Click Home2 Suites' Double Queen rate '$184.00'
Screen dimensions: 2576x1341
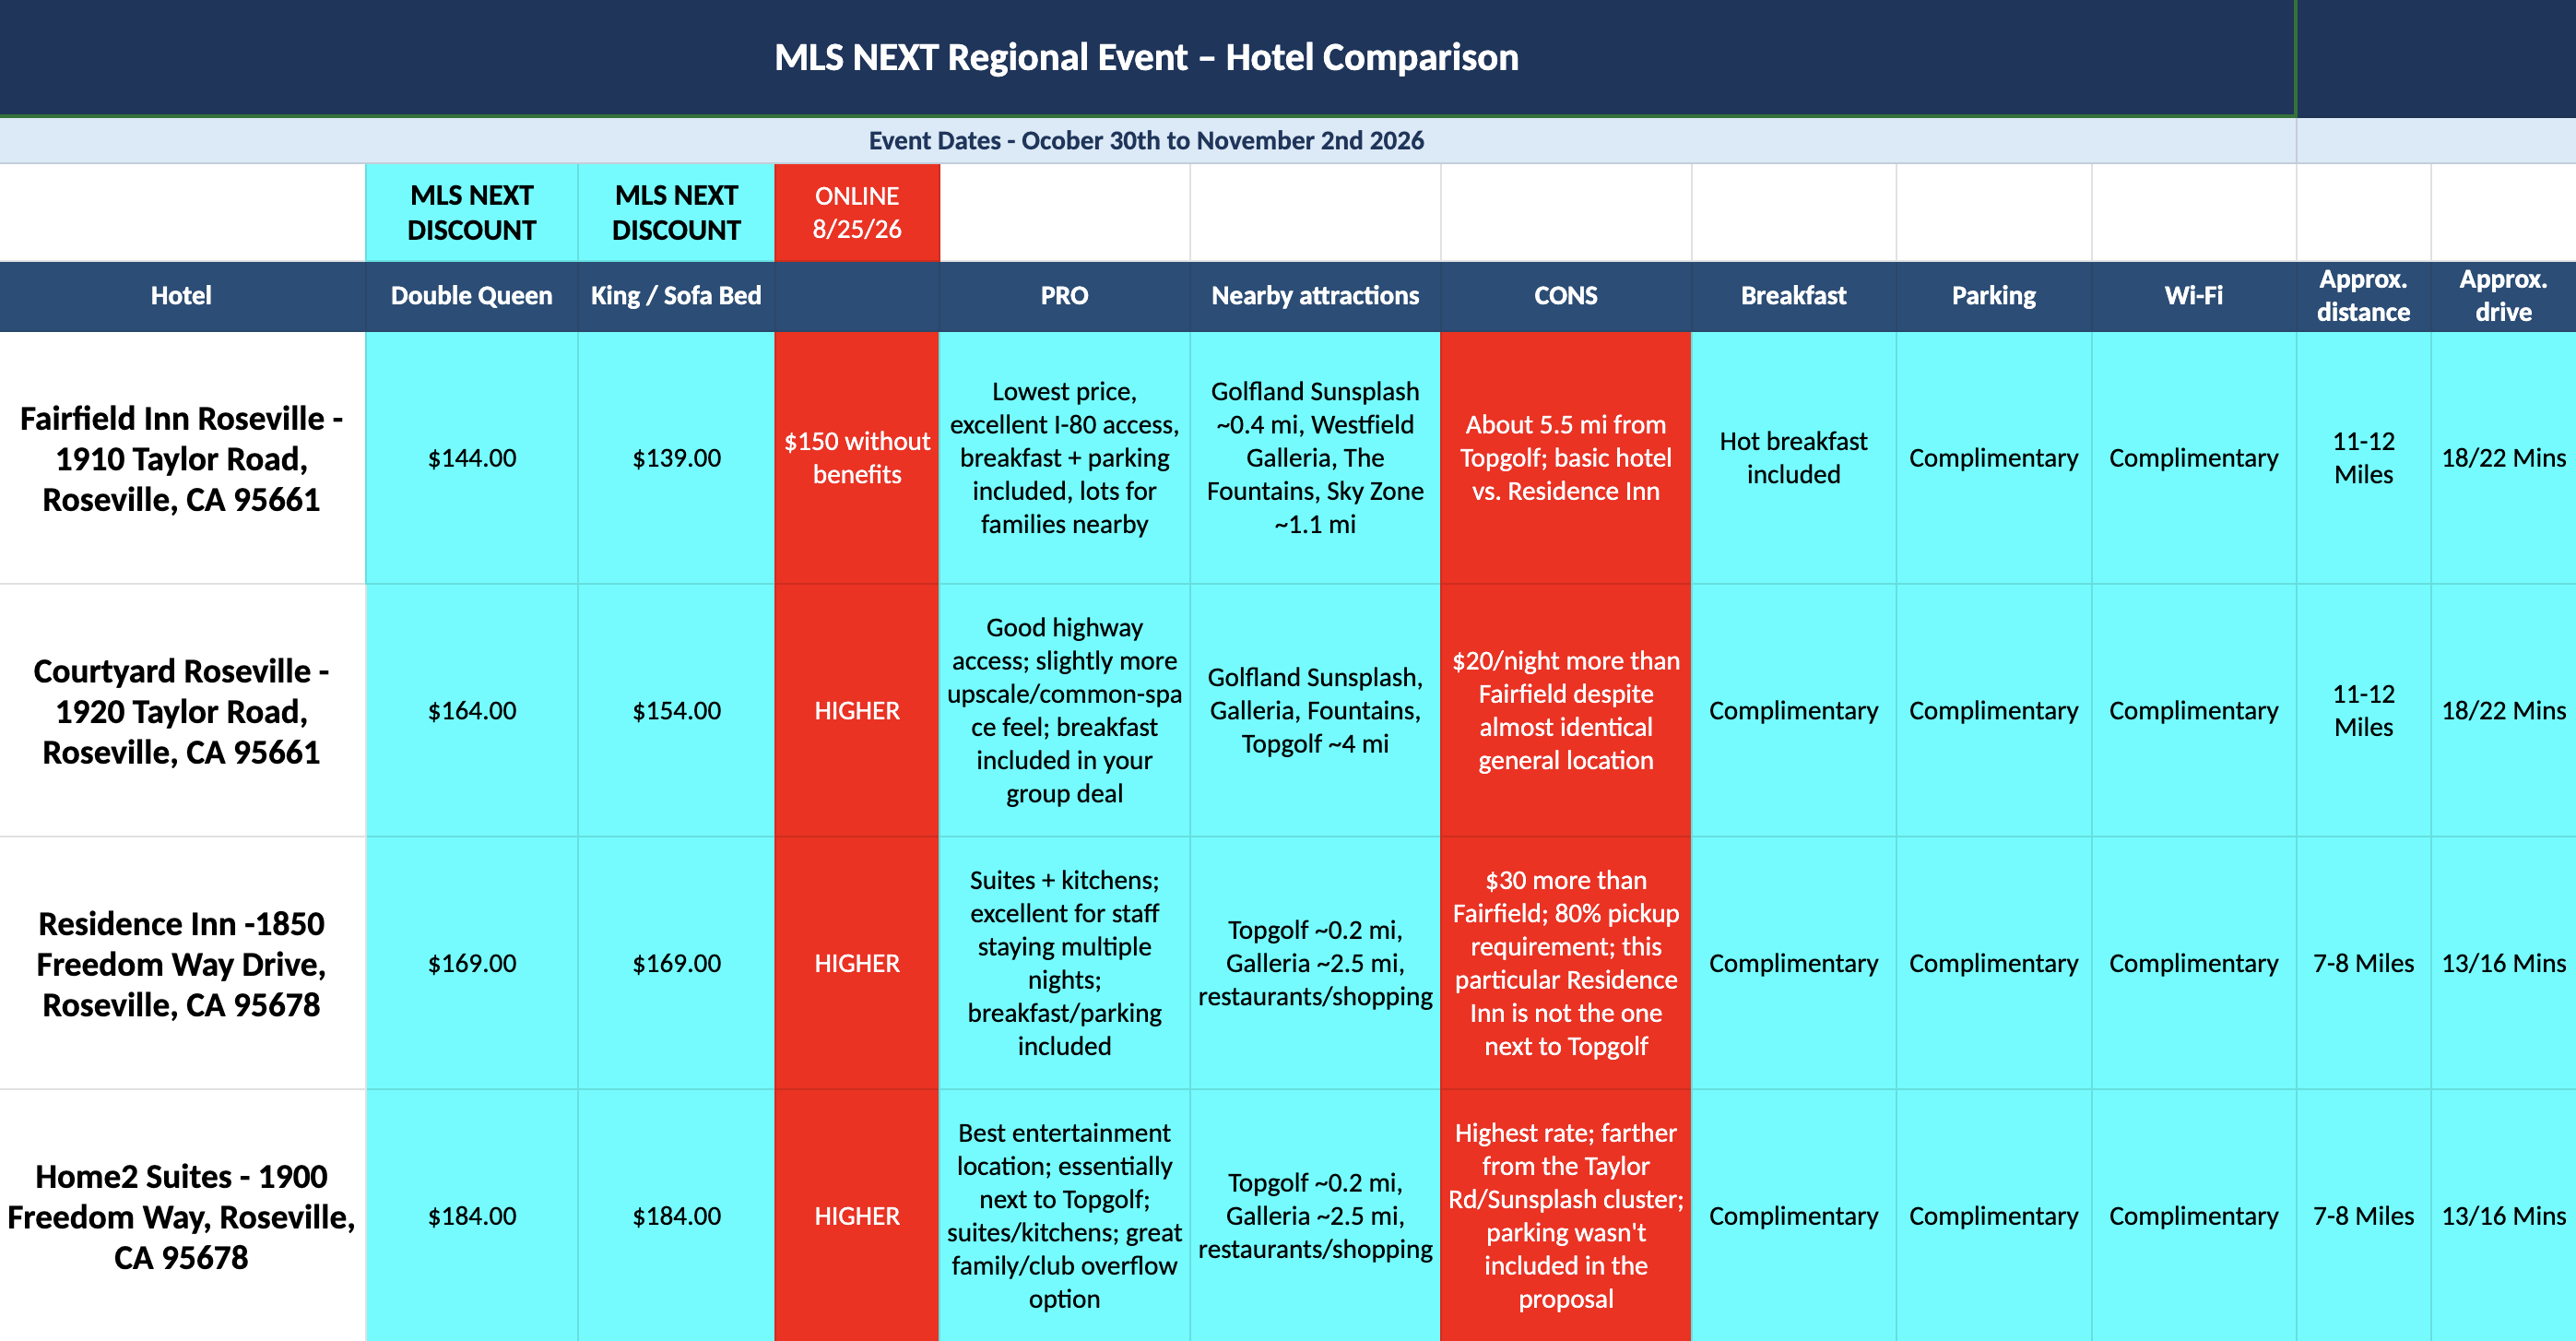472,1216
